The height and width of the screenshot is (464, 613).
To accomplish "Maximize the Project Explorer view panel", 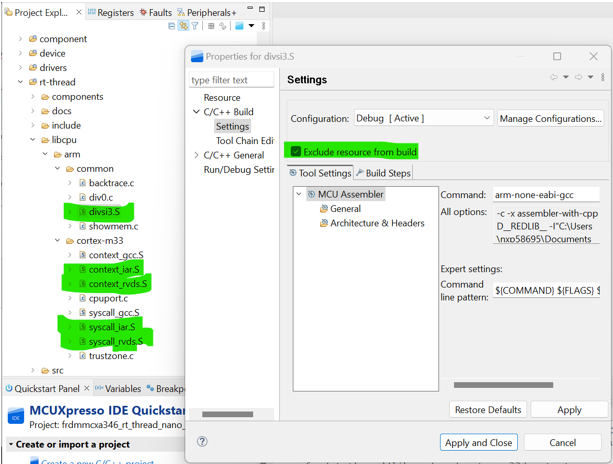I will click(262, 9).
